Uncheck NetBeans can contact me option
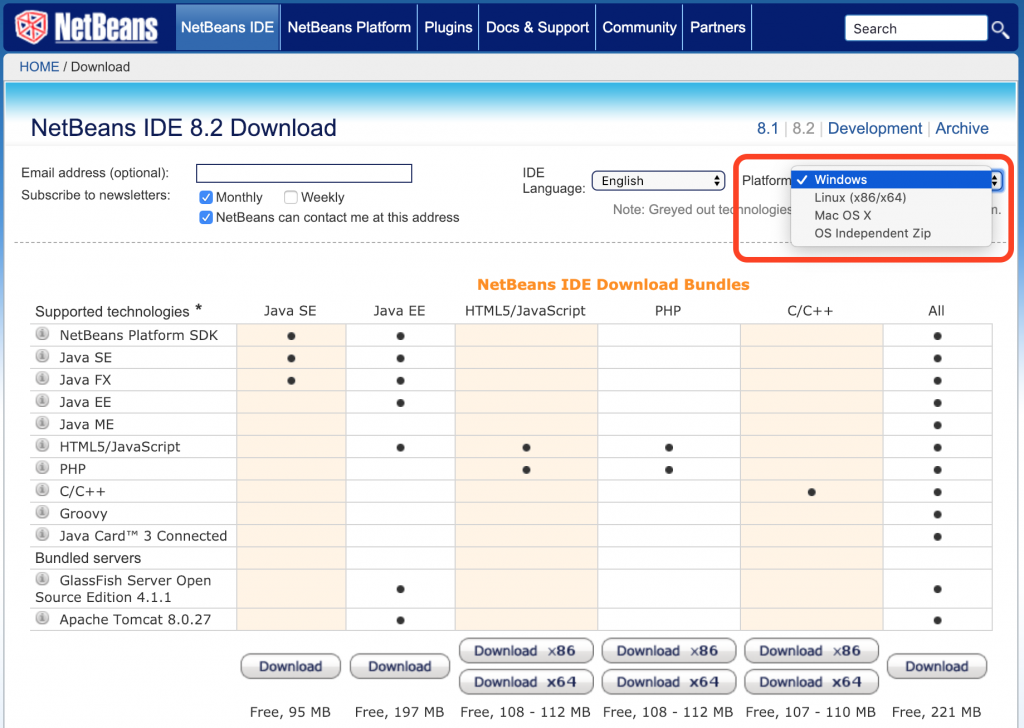This screenshot has height=728, width=1024. pos(207,217)
